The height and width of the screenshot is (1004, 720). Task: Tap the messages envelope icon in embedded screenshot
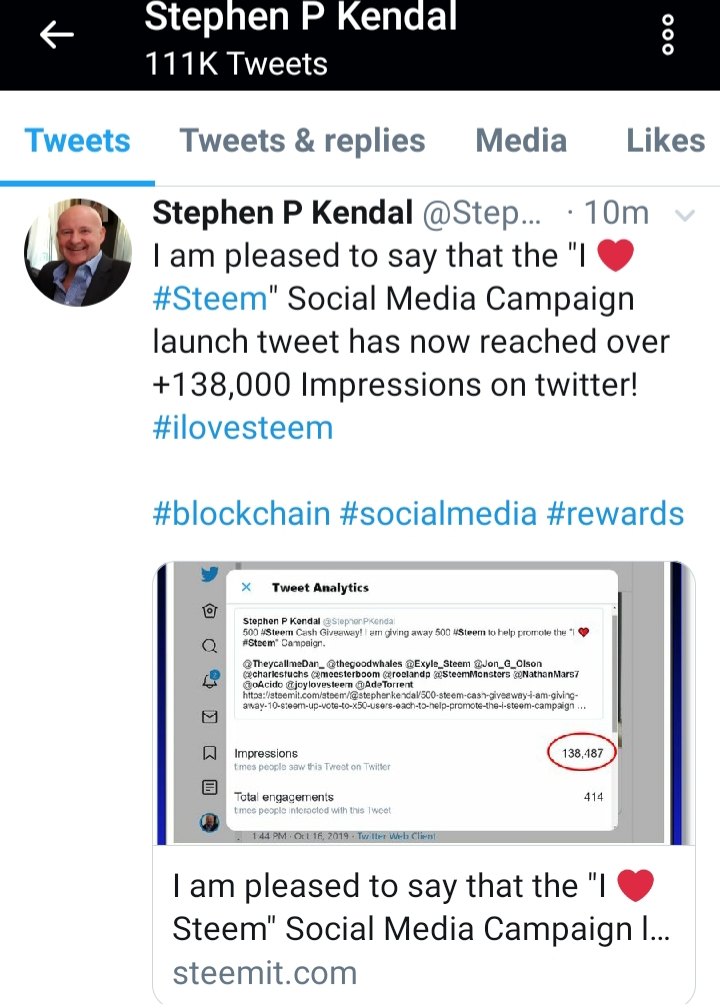click(x=209, y=717)
